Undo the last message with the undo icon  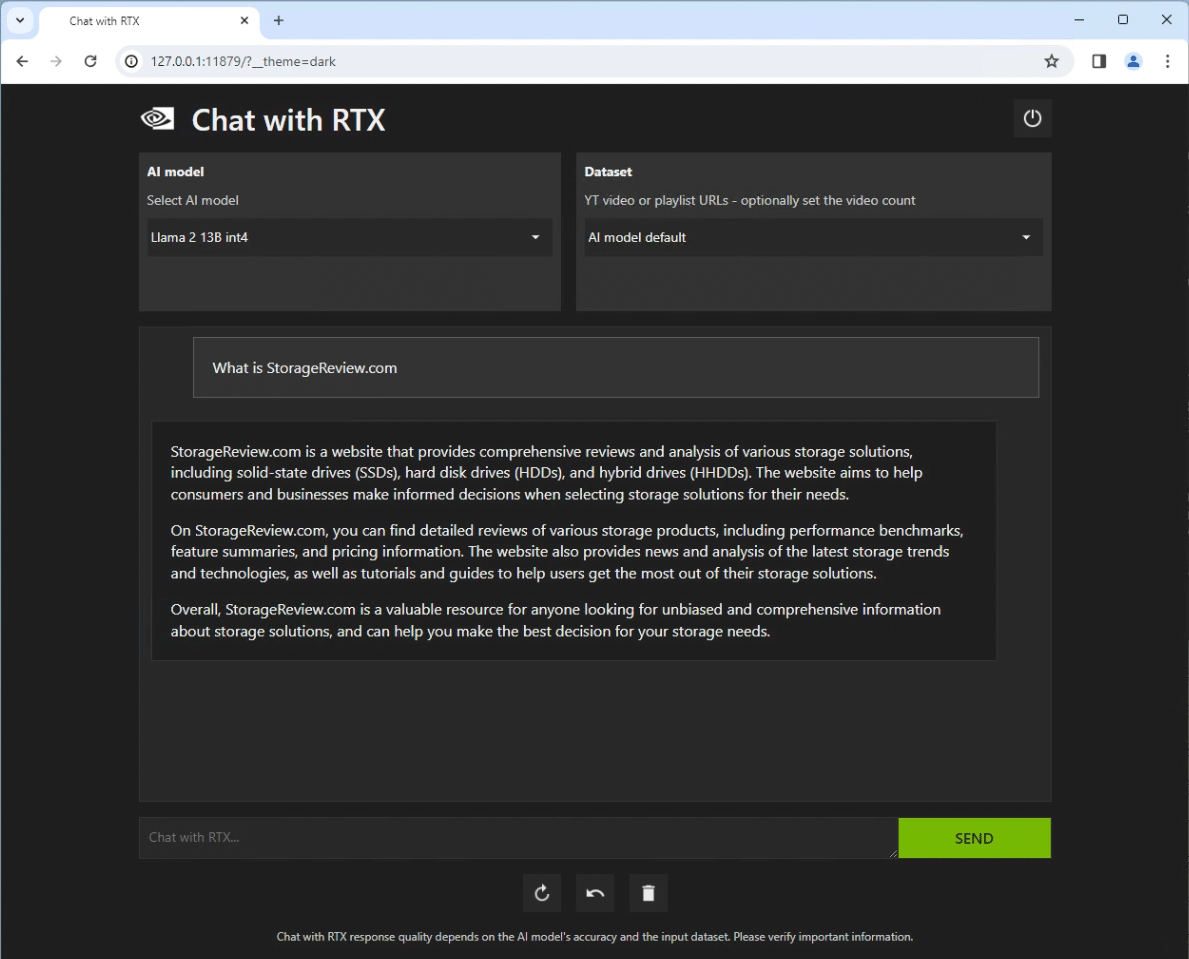click(x=595, y=893)
